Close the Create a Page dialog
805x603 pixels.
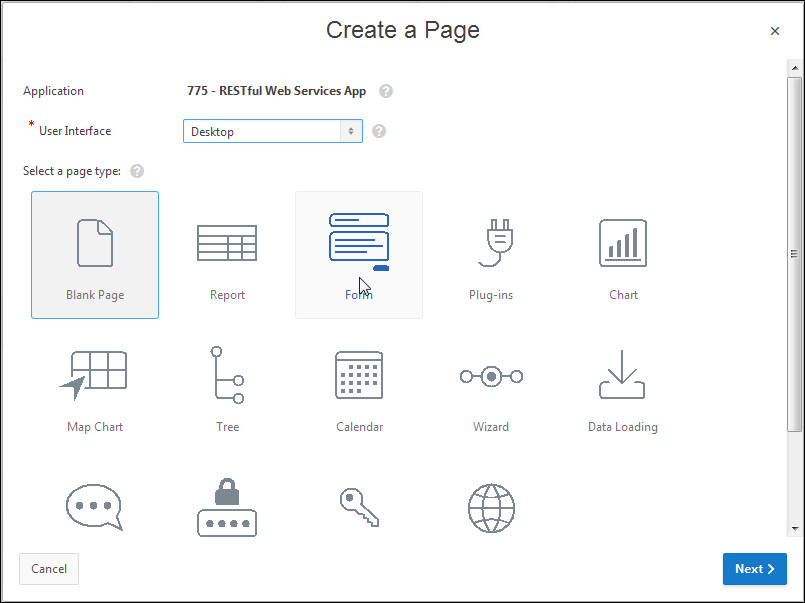[x=775, y=31]
